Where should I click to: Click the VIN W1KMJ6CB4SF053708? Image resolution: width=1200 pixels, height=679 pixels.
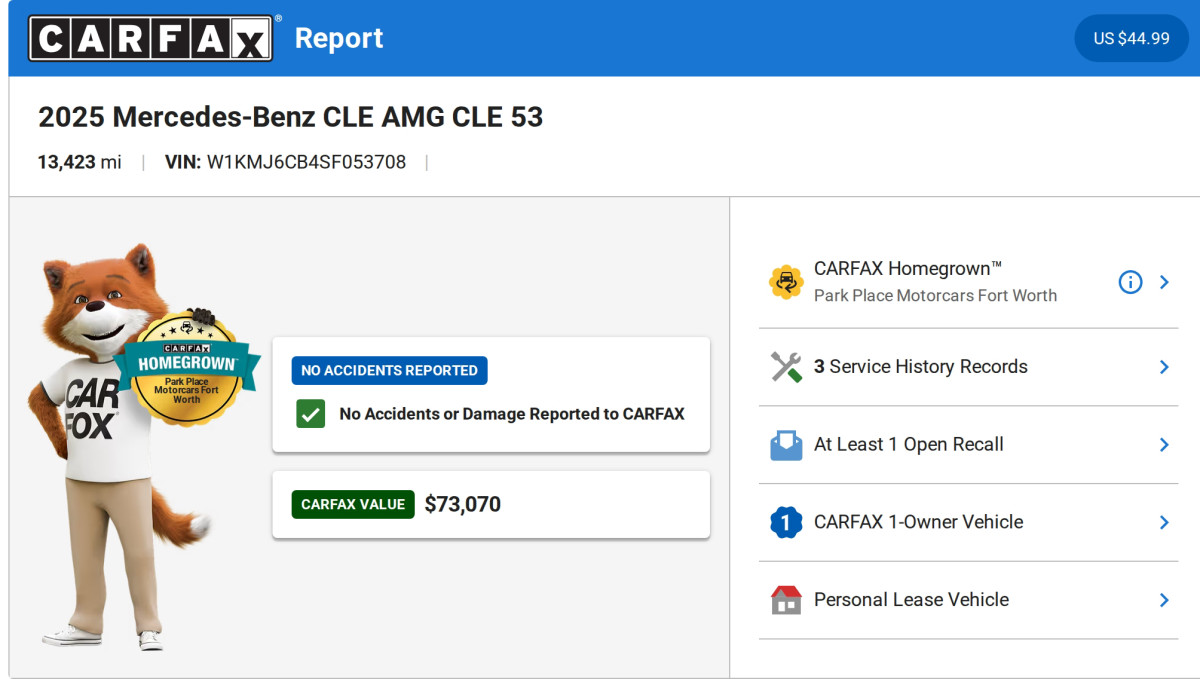coord(285,162)
